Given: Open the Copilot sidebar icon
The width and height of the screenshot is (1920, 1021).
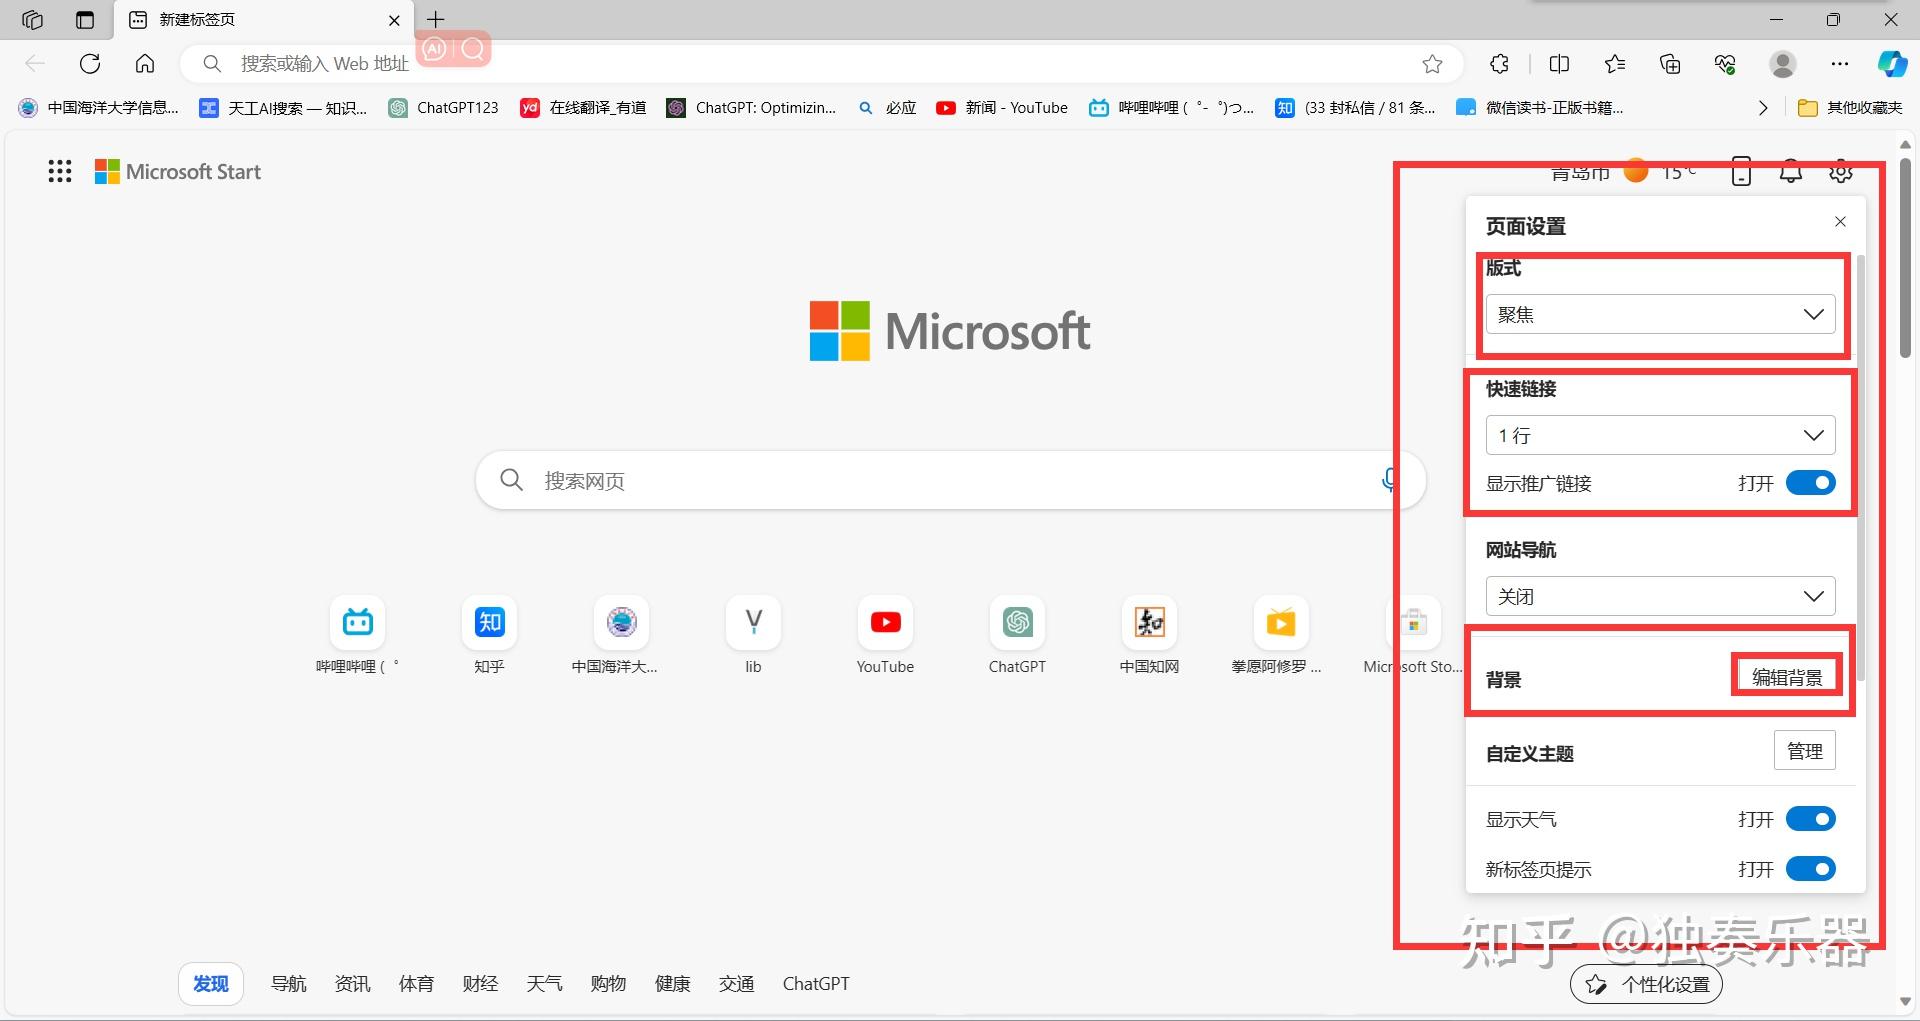Looking at the screenshot, I should 1892,64.
